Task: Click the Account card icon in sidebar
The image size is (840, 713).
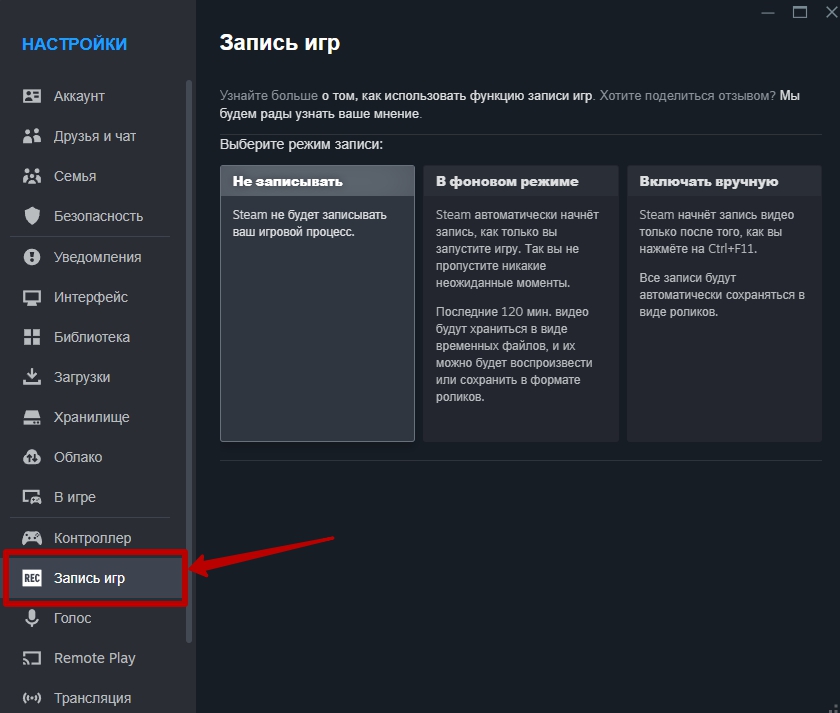Action: pyautogui.click(x=32, y=96)
